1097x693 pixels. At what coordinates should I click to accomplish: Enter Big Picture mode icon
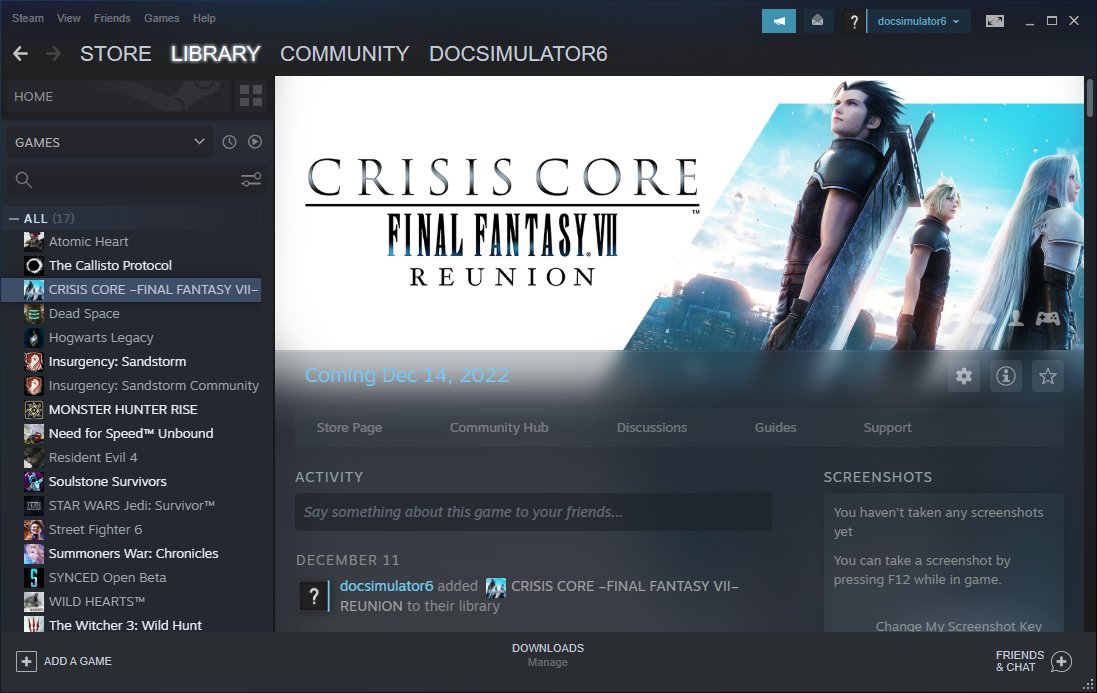[995, 21]
